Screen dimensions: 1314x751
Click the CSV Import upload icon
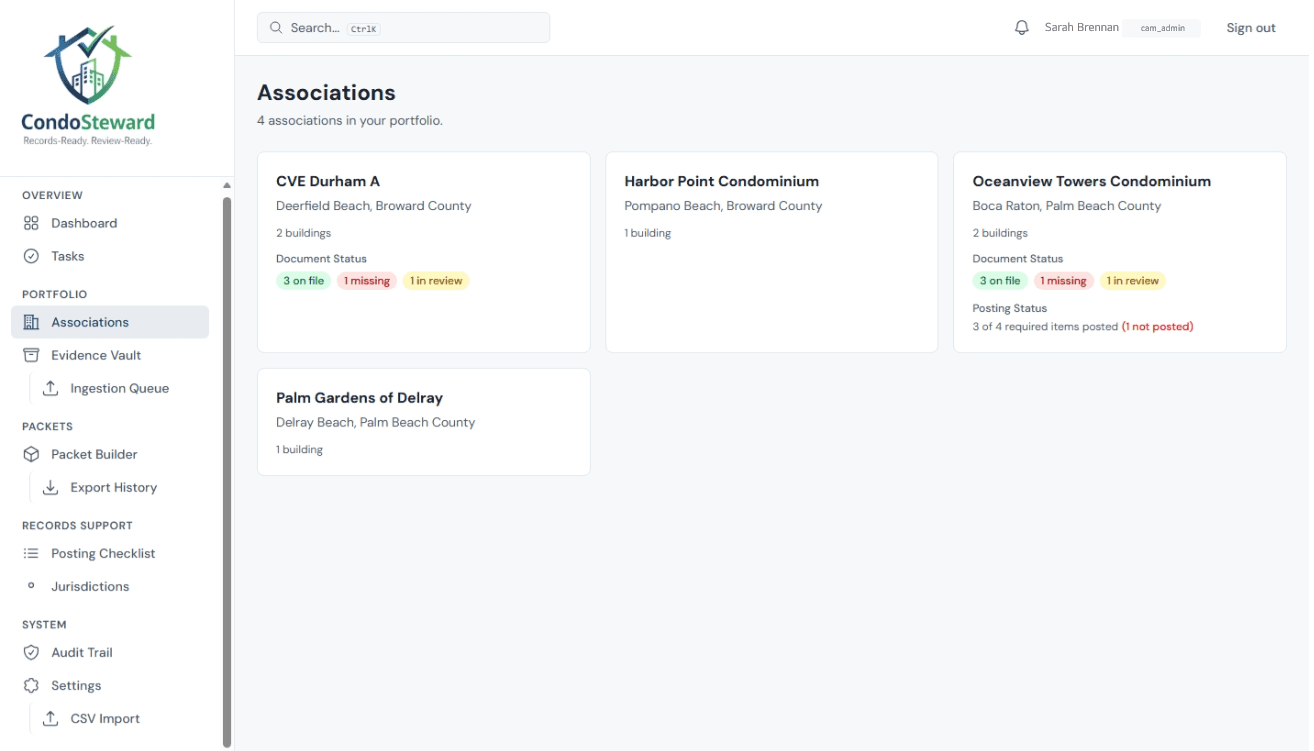50,718
